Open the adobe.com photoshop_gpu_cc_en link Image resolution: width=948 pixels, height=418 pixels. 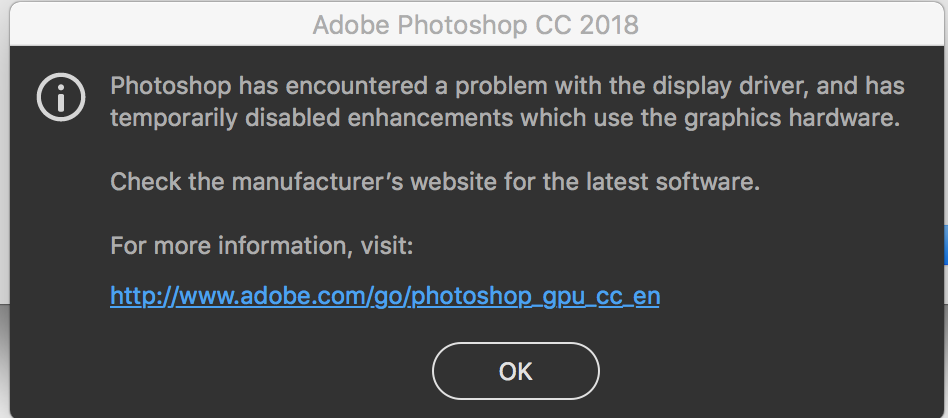[x=385, y=297]
